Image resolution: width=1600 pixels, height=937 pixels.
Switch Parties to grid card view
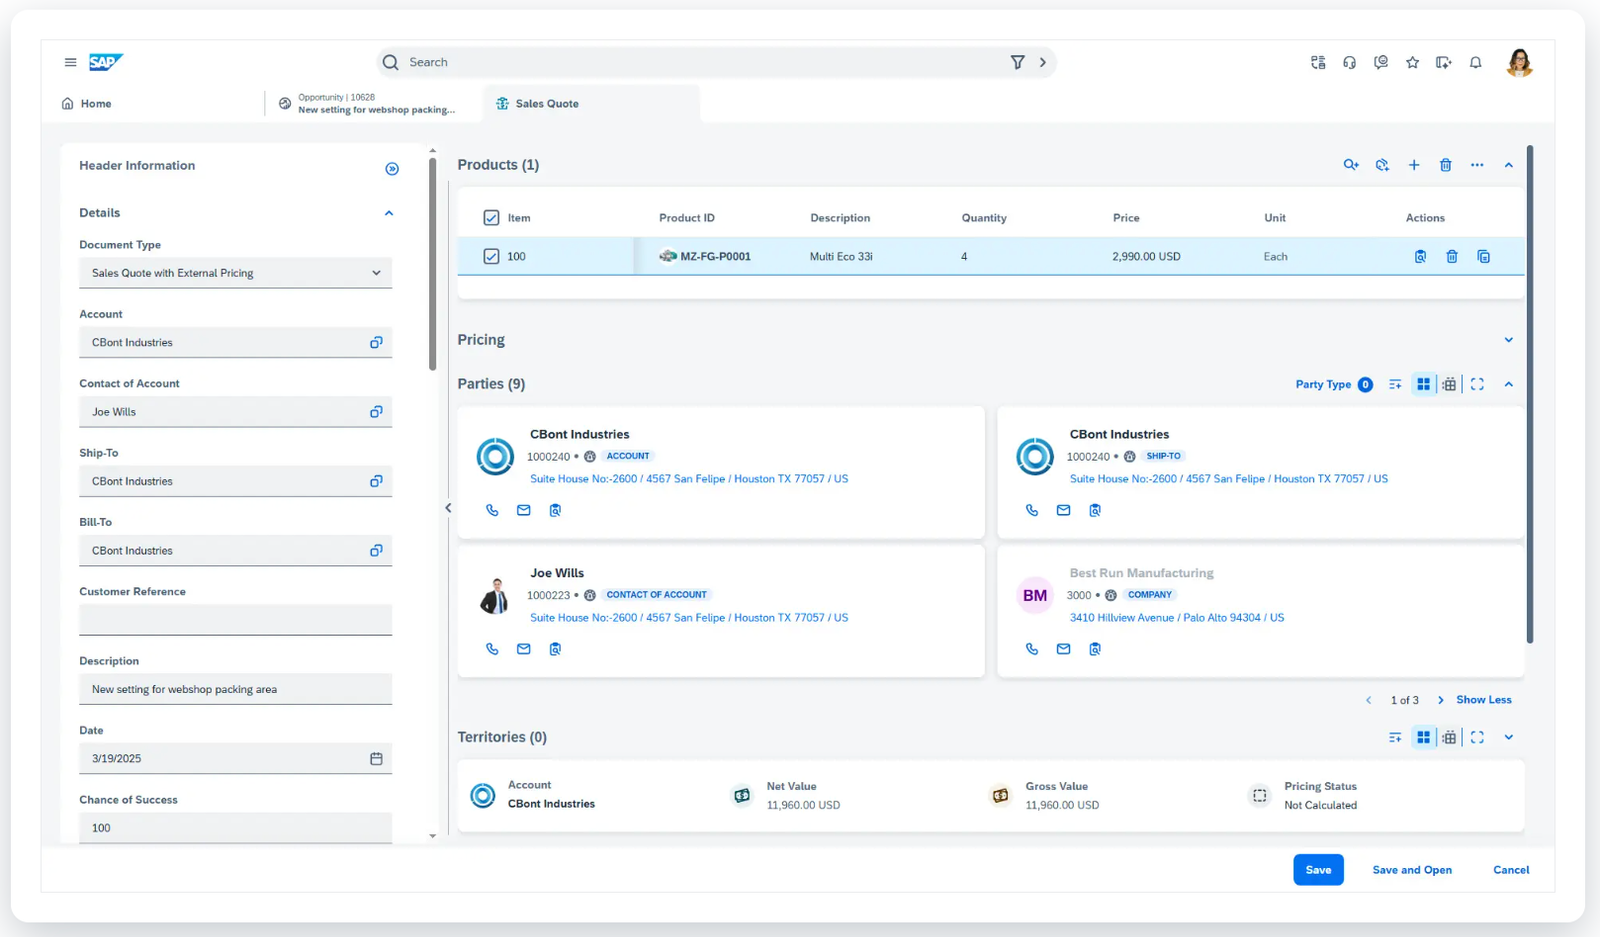tap(1423, 384)
